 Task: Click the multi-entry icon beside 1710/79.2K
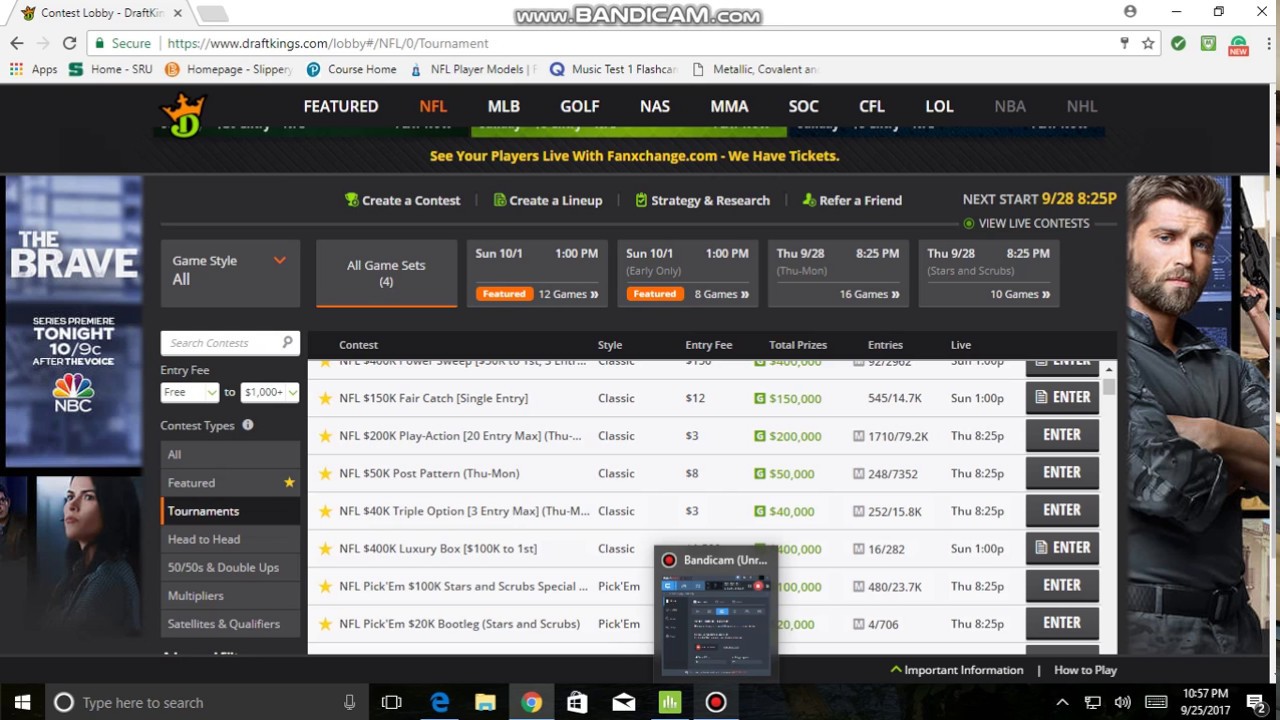coord(858,436)
